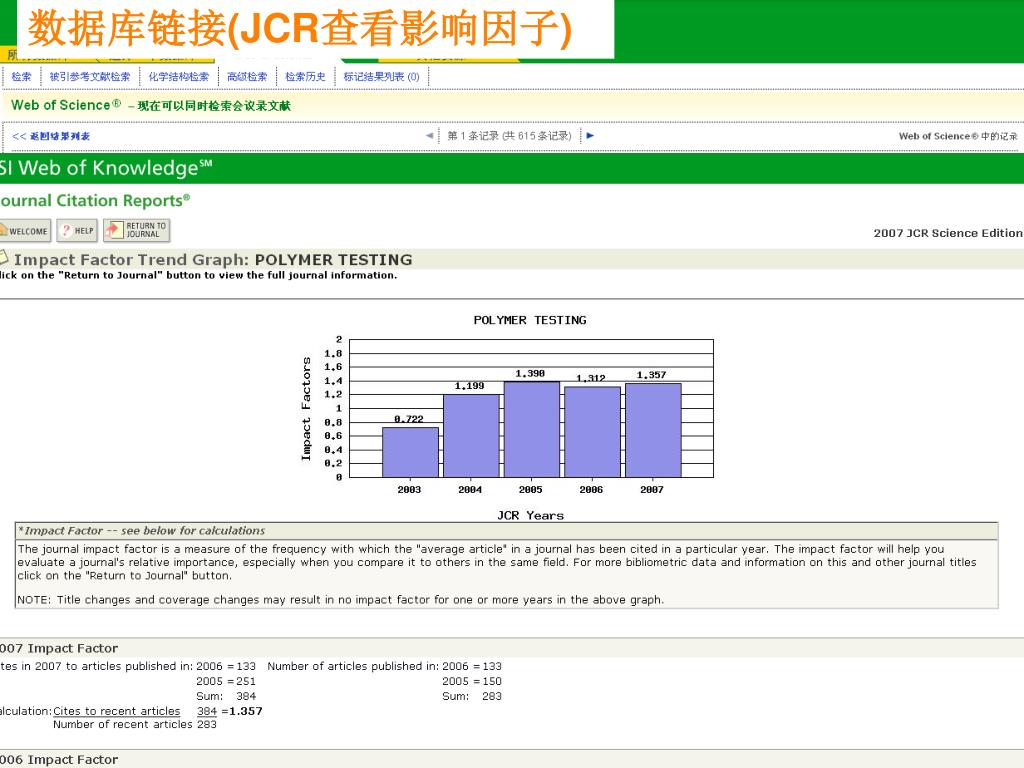Click 'Sum: 283' articles total
The width and height of the screenshot is (1024, 768).
472,696
